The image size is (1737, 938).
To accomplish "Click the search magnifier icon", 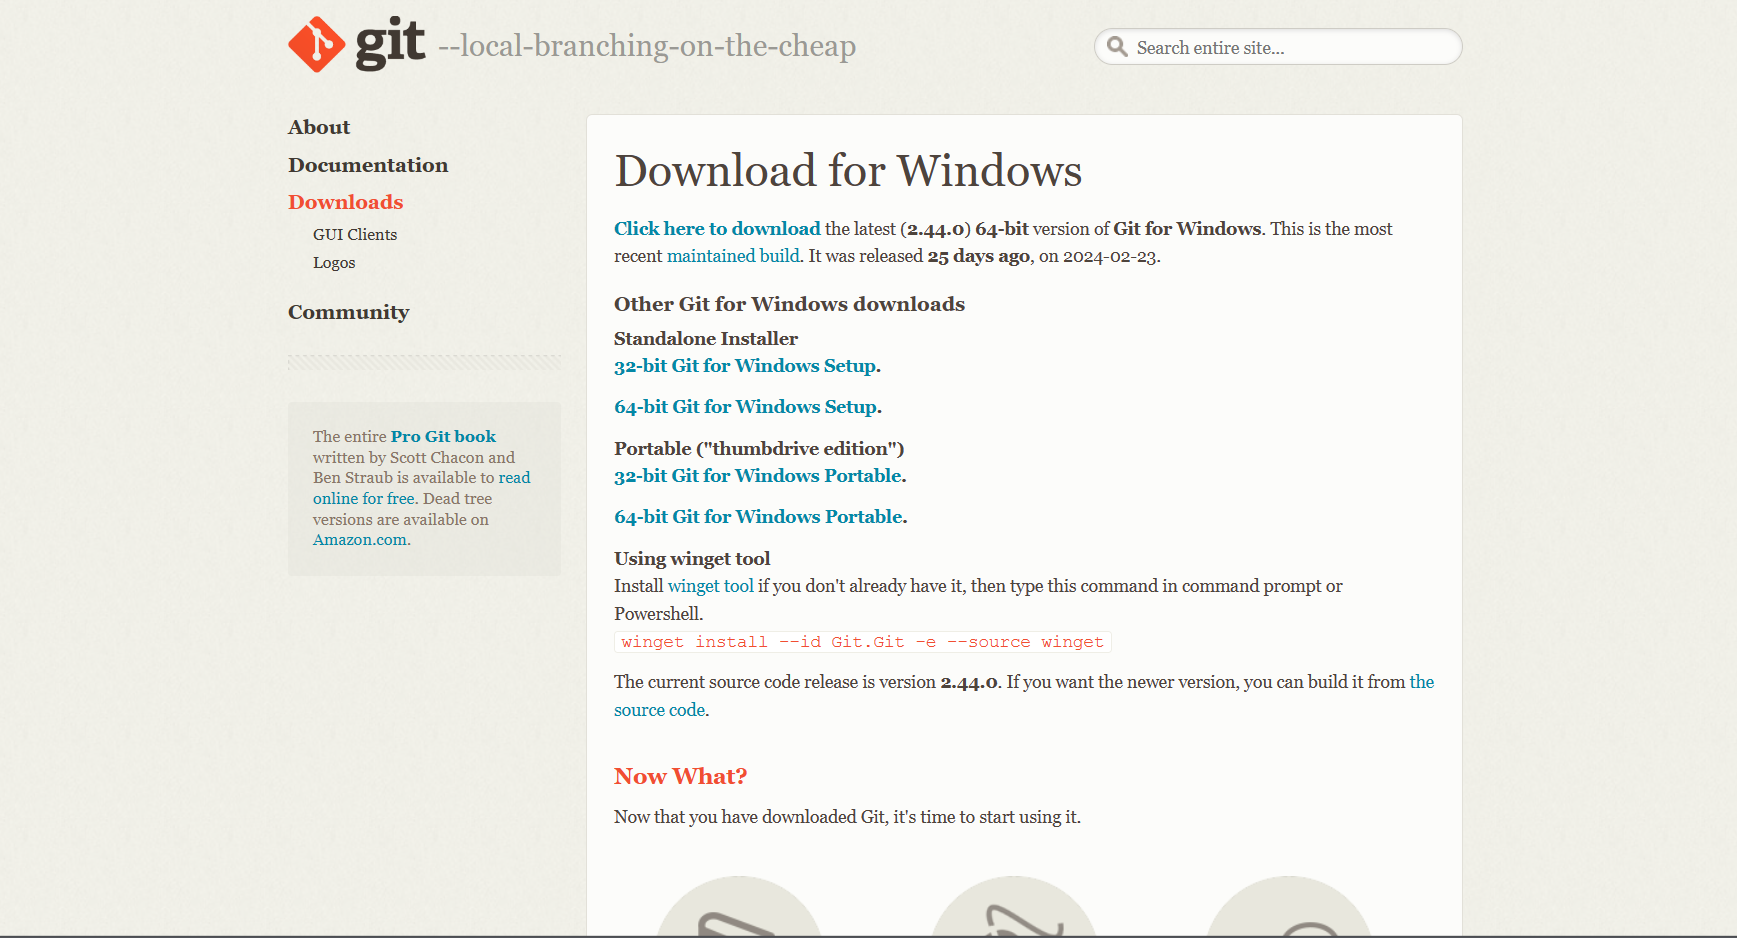I will point(1117,47).
